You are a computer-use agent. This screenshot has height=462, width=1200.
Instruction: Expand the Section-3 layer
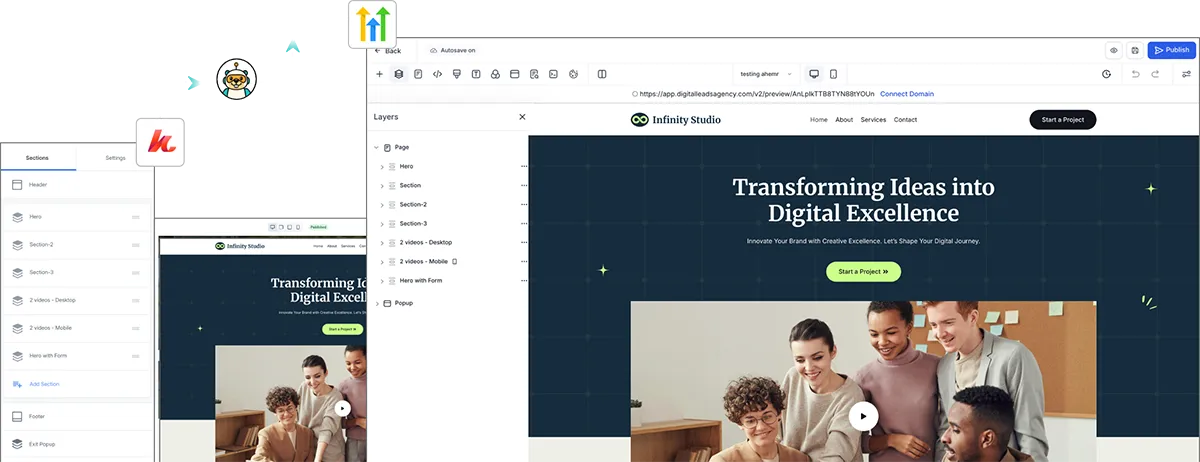pyautogui.click(x=382, y=223)
